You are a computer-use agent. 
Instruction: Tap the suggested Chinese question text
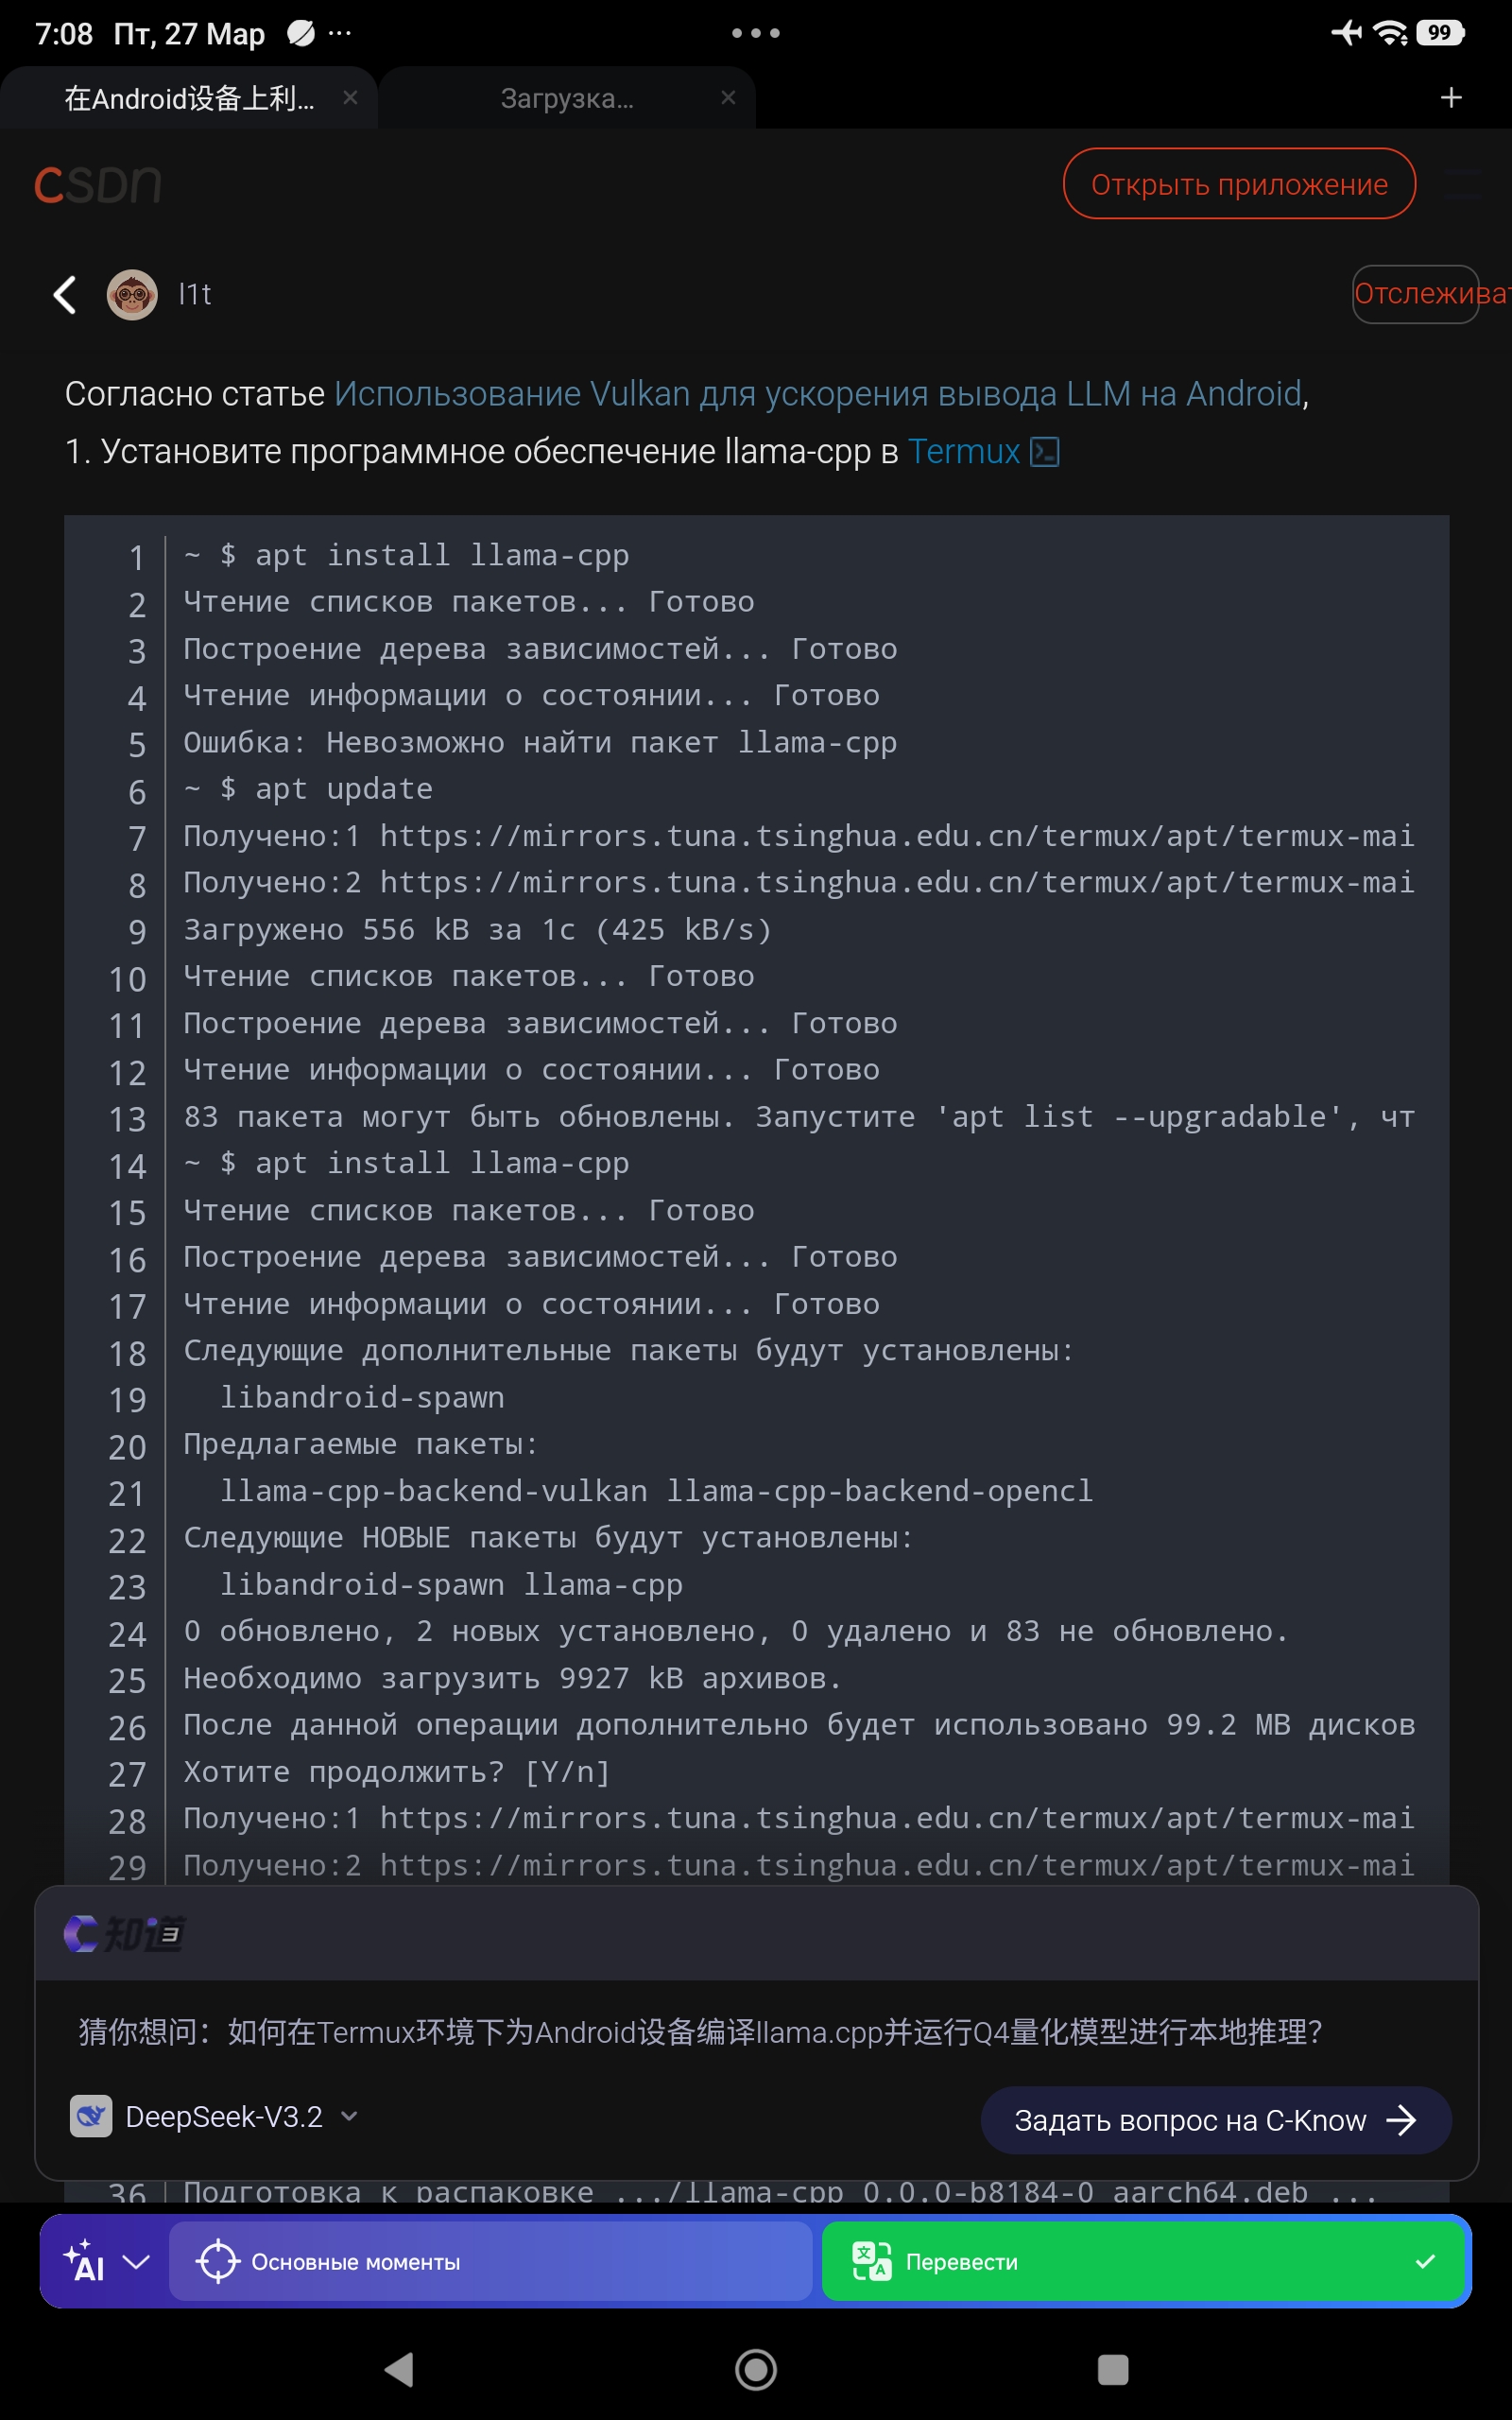coord(701,2032)
